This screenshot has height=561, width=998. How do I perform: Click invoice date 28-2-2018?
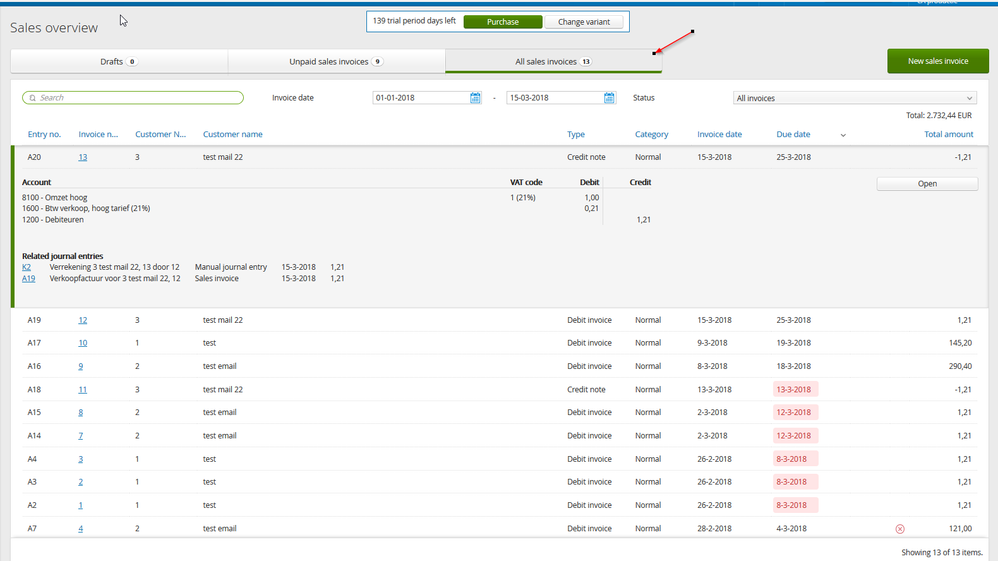coord(714,529)
